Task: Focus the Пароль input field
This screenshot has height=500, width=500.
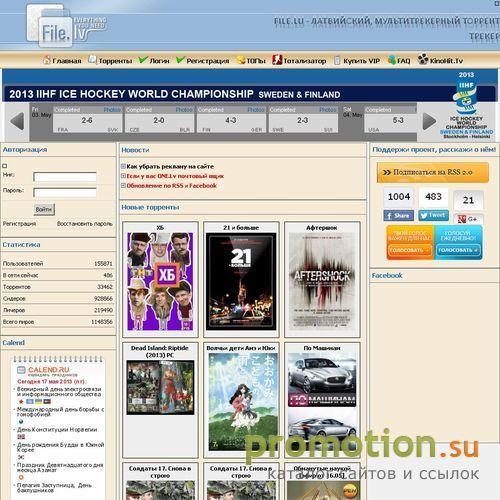Action: click(65, 192)
